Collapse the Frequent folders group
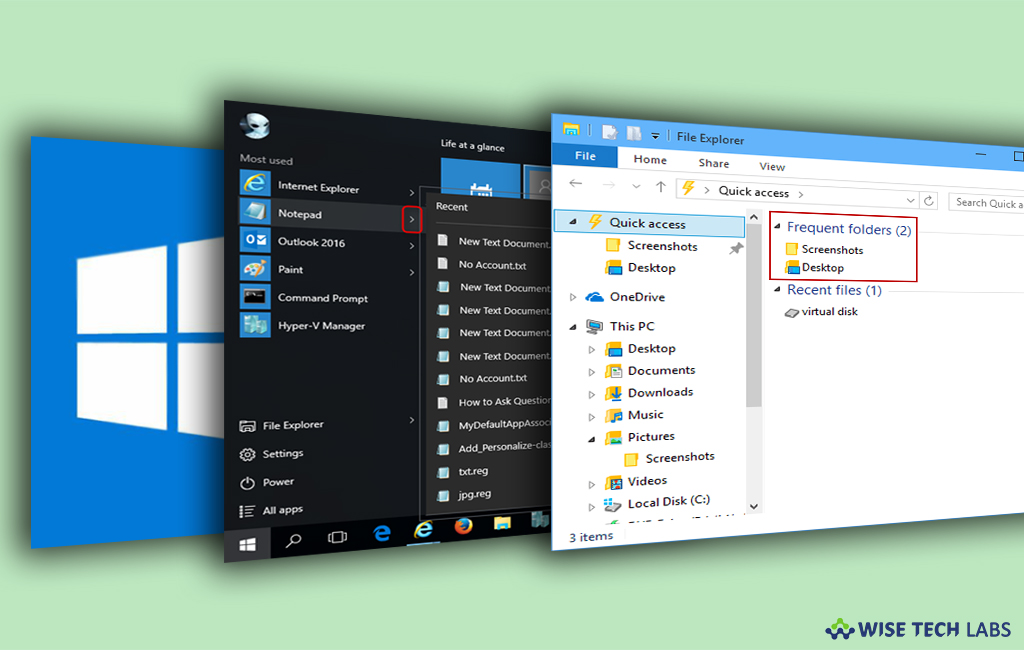Viewport: 1024px width, 650px height. coord(777,226)
